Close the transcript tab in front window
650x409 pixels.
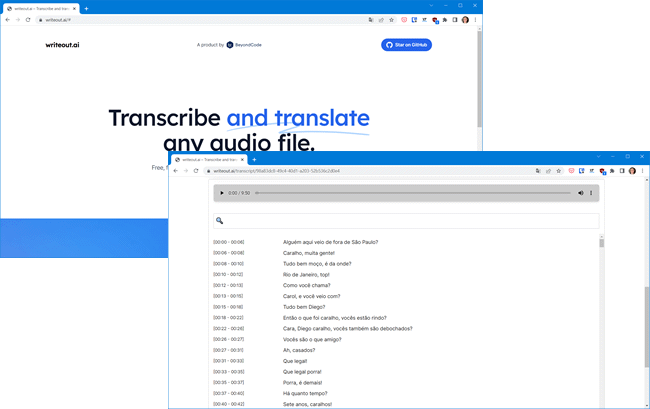coord(242,160)
